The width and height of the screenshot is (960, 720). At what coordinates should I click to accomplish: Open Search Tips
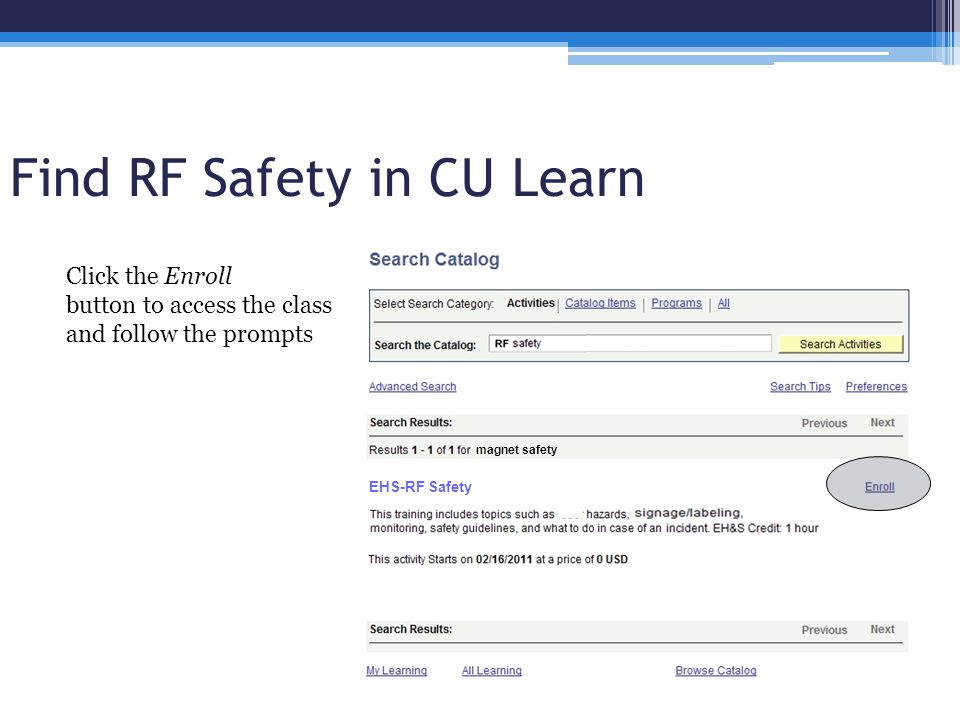pyautogui.click(x=800, y=387)
